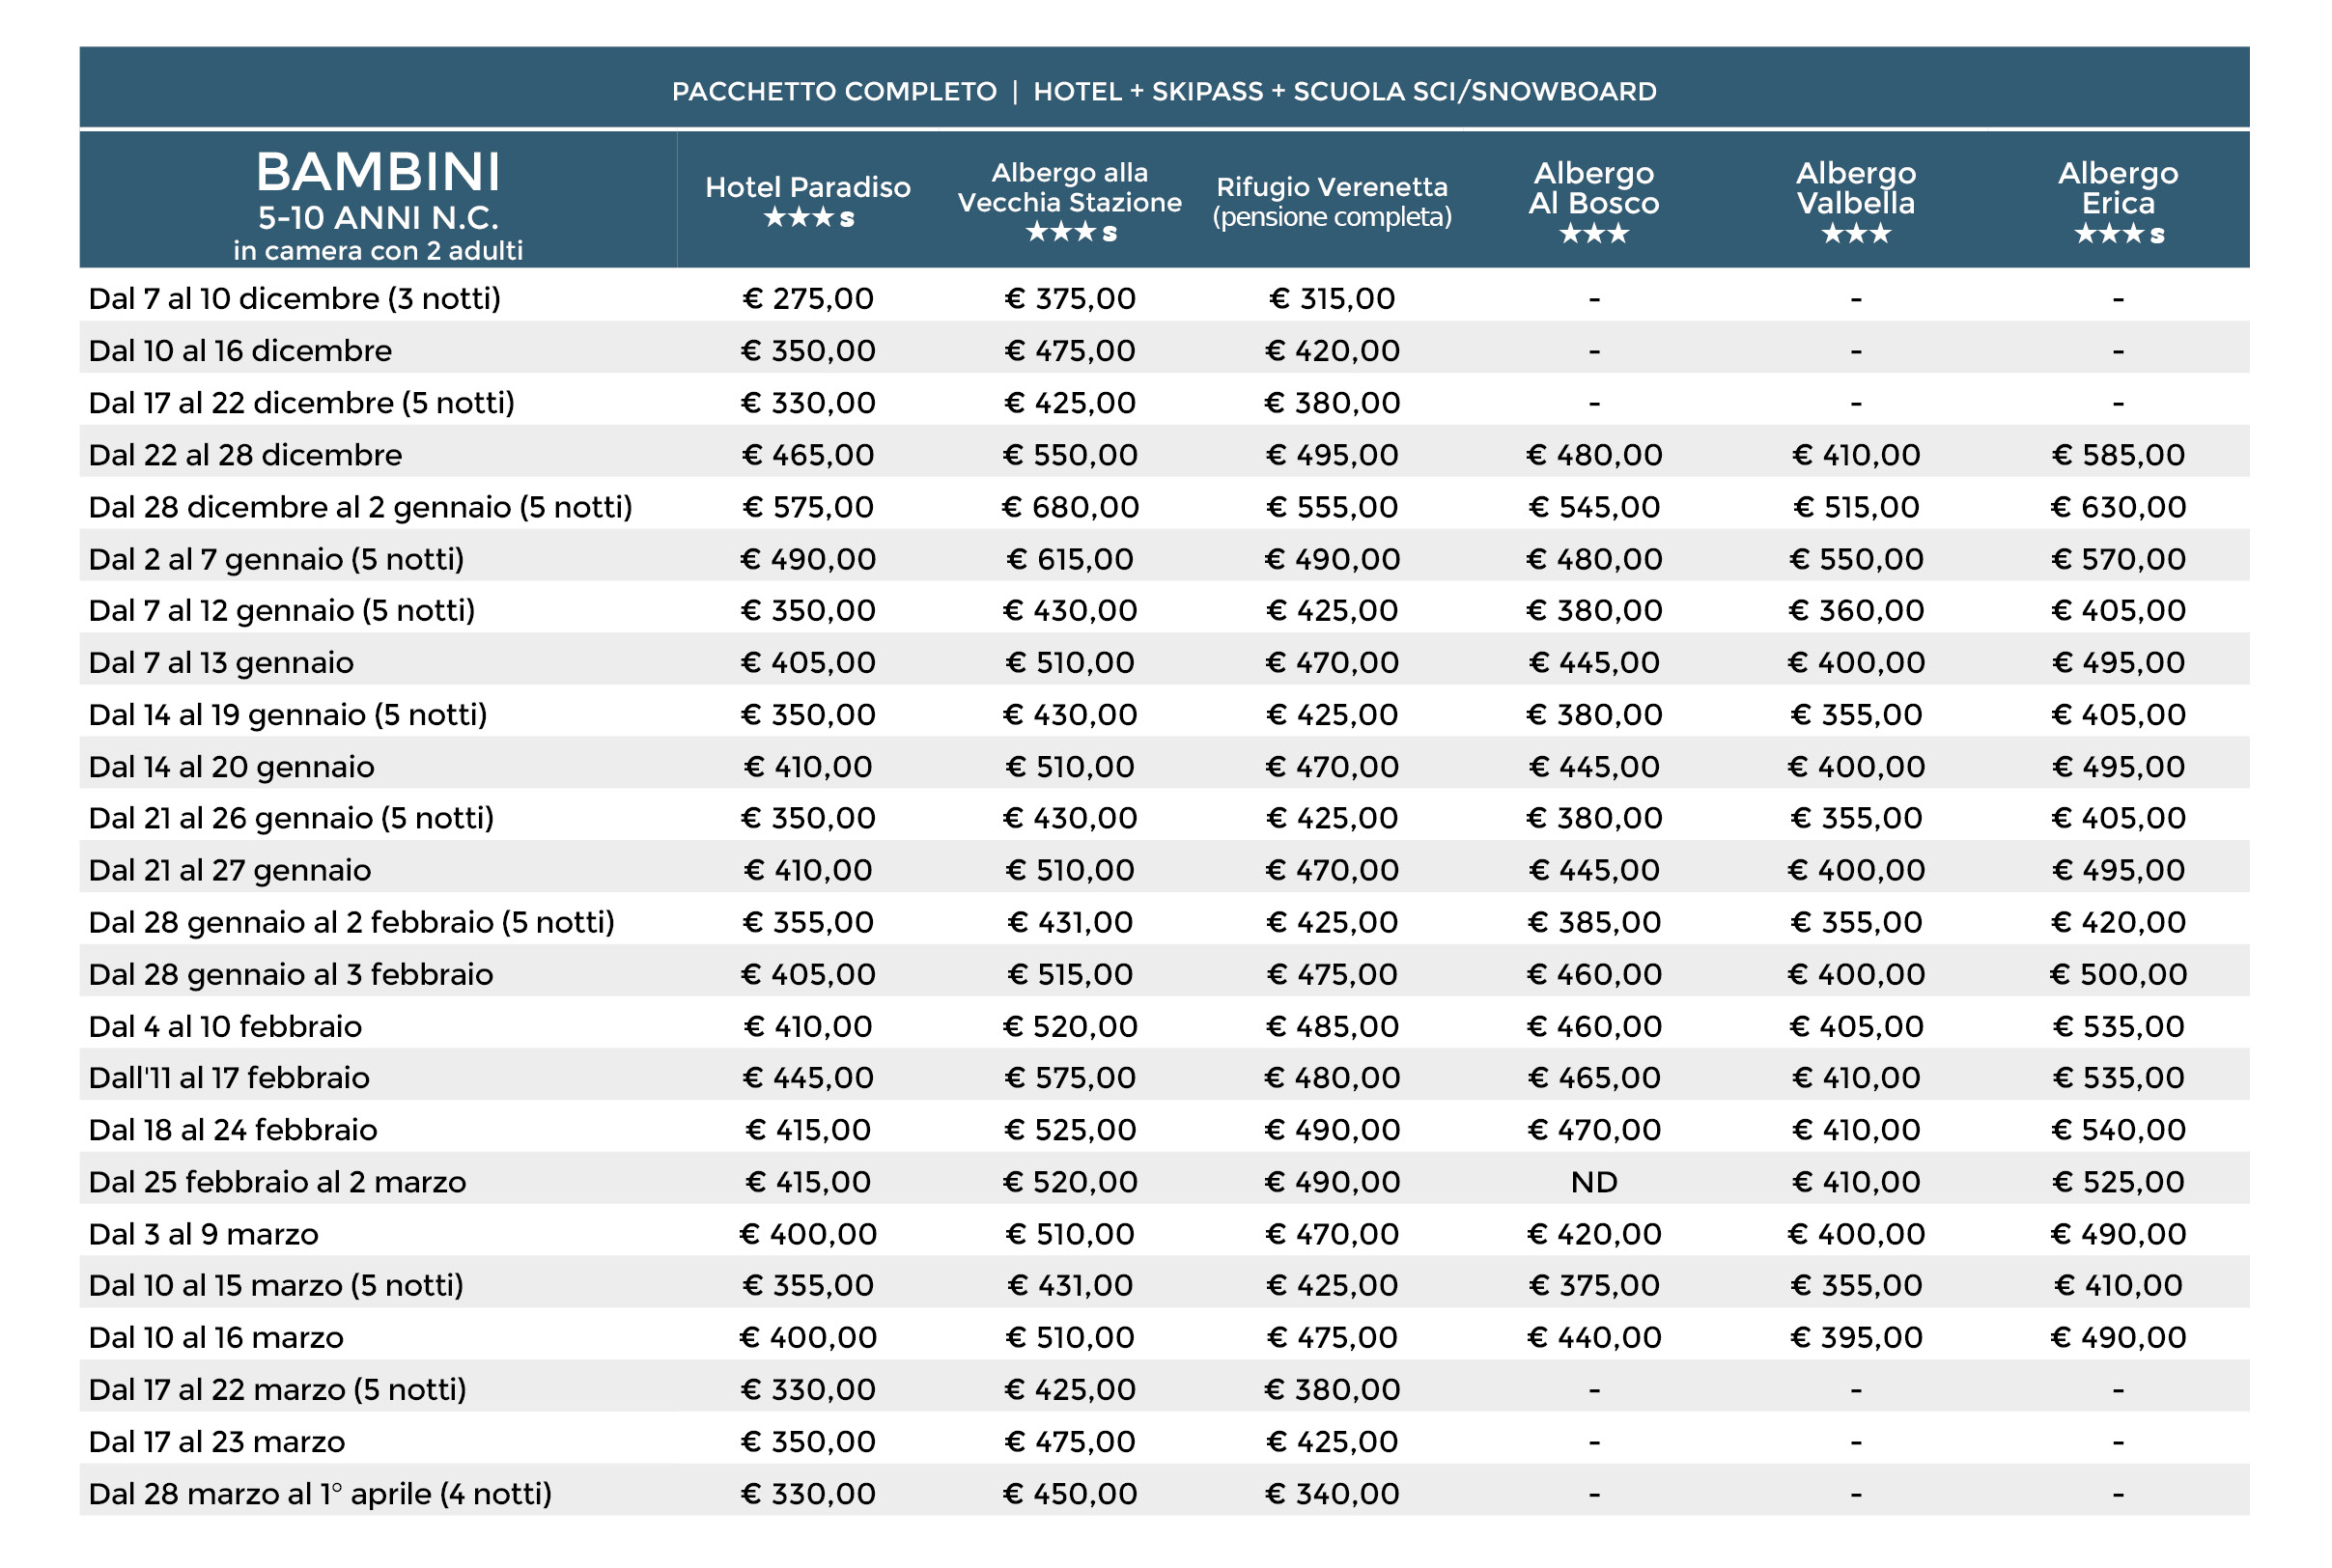The height and width of the screenshot is (1568, 2332).
Task: Click the ND cell in Albergo Al Bosco column
Action: coord(1594,1182)
